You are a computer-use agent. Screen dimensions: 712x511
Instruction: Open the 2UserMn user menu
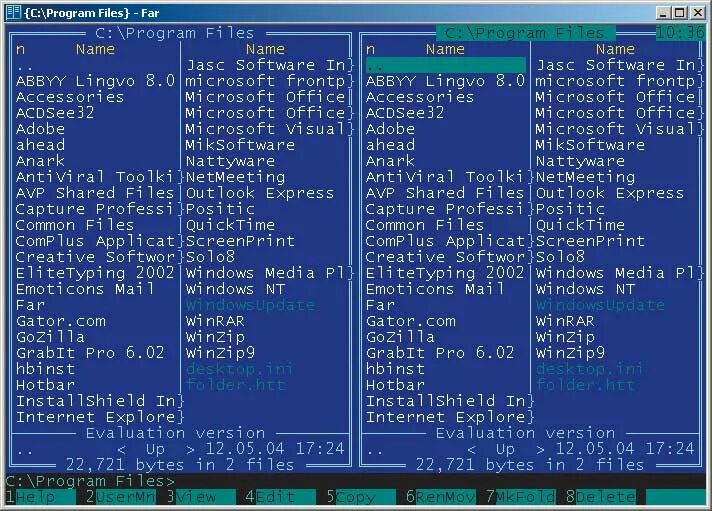pyautogui.click(x=120, y=497)
